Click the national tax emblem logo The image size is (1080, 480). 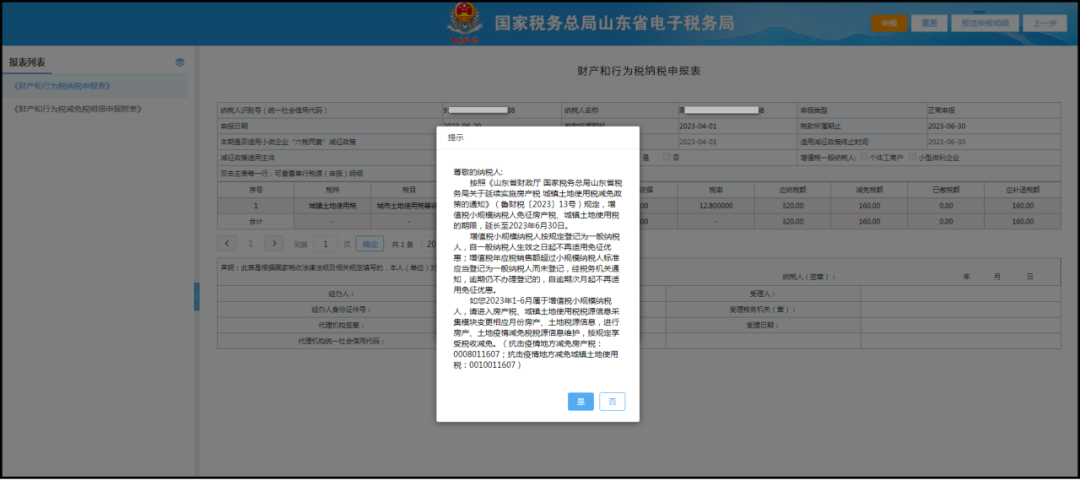pyautogui.click(x=464, y=22)
